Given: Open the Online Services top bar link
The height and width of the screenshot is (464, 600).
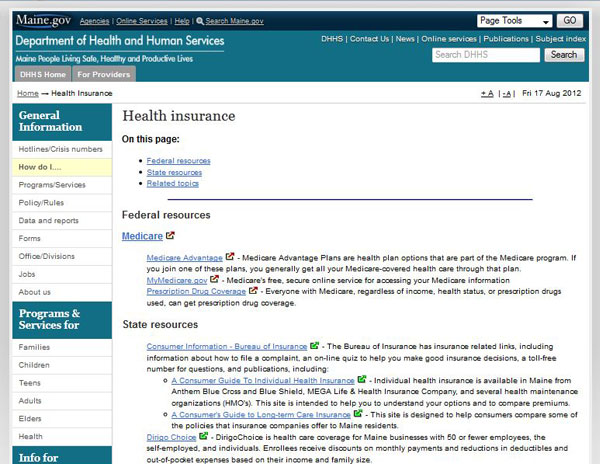Looking at the screenshot, I should [x=142, y=21].
